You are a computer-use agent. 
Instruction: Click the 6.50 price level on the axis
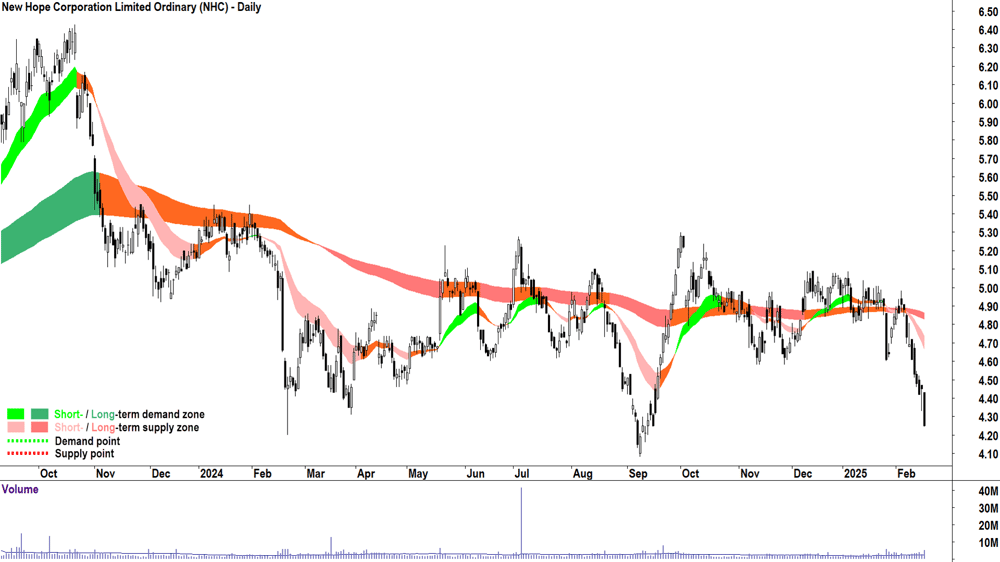click(x=988, y=12)
